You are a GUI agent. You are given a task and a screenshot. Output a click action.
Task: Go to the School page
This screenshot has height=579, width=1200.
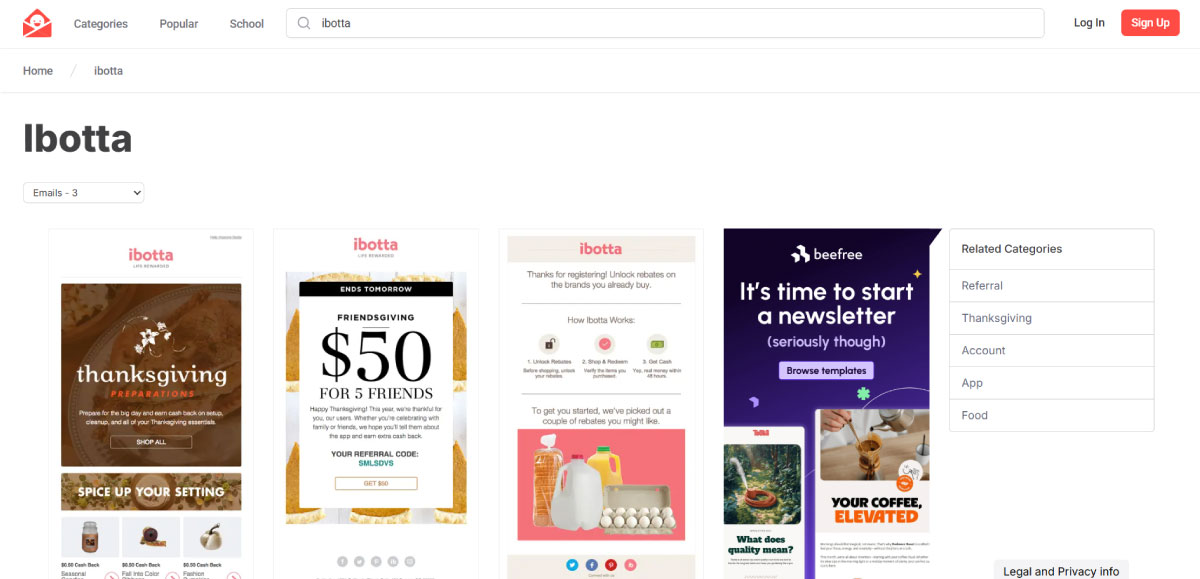(247, 23)
